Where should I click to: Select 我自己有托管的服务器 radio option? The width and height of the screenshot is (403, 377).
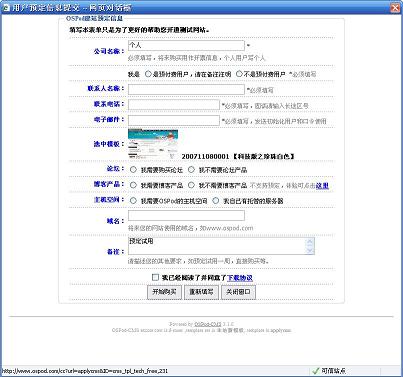pyautogui.click(x=216, y=201)
